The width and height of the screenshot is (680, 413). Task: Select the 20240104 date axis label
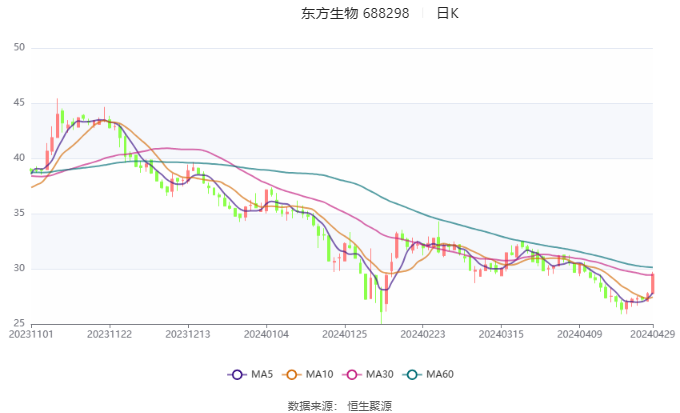[x=266, y=334]
